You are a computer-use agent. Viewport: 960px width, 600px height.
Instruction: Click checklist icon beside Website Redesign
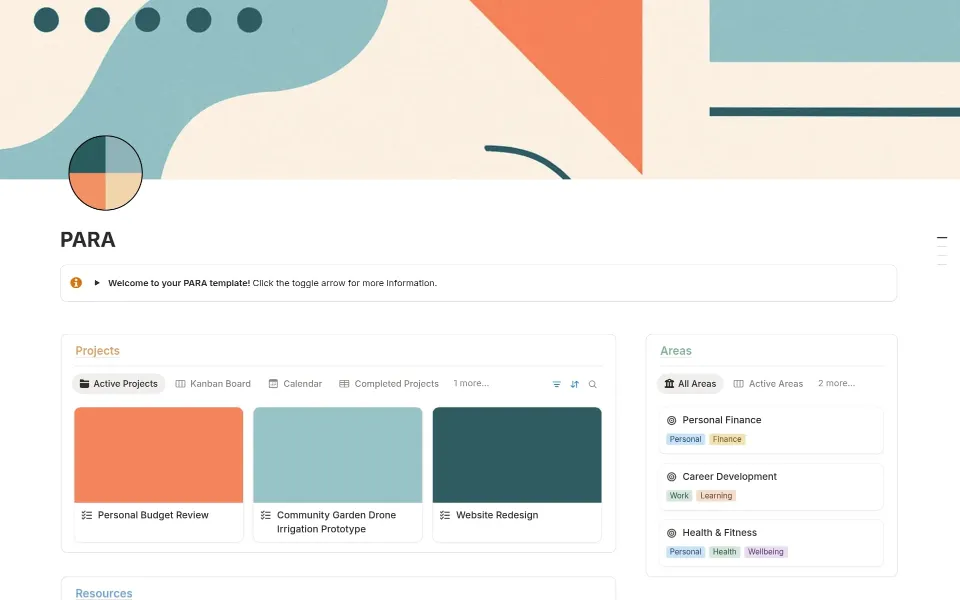pyautogui.click(x=445, y=516)
